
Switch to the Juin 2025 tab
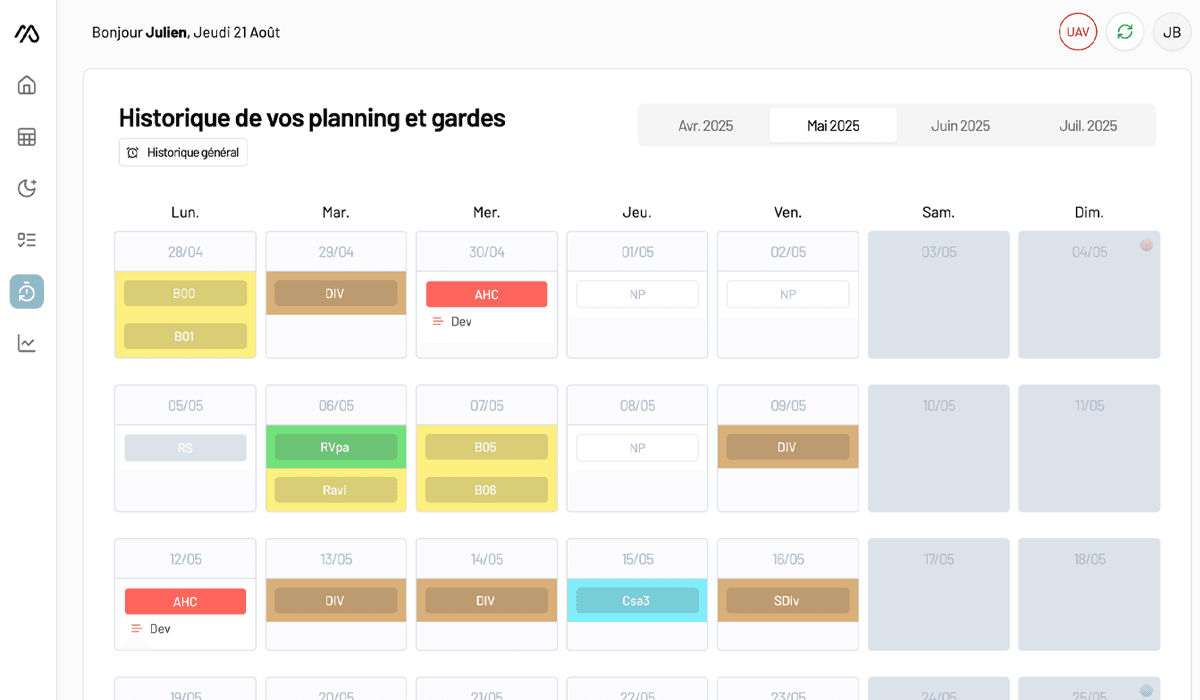tap(960, 126)
